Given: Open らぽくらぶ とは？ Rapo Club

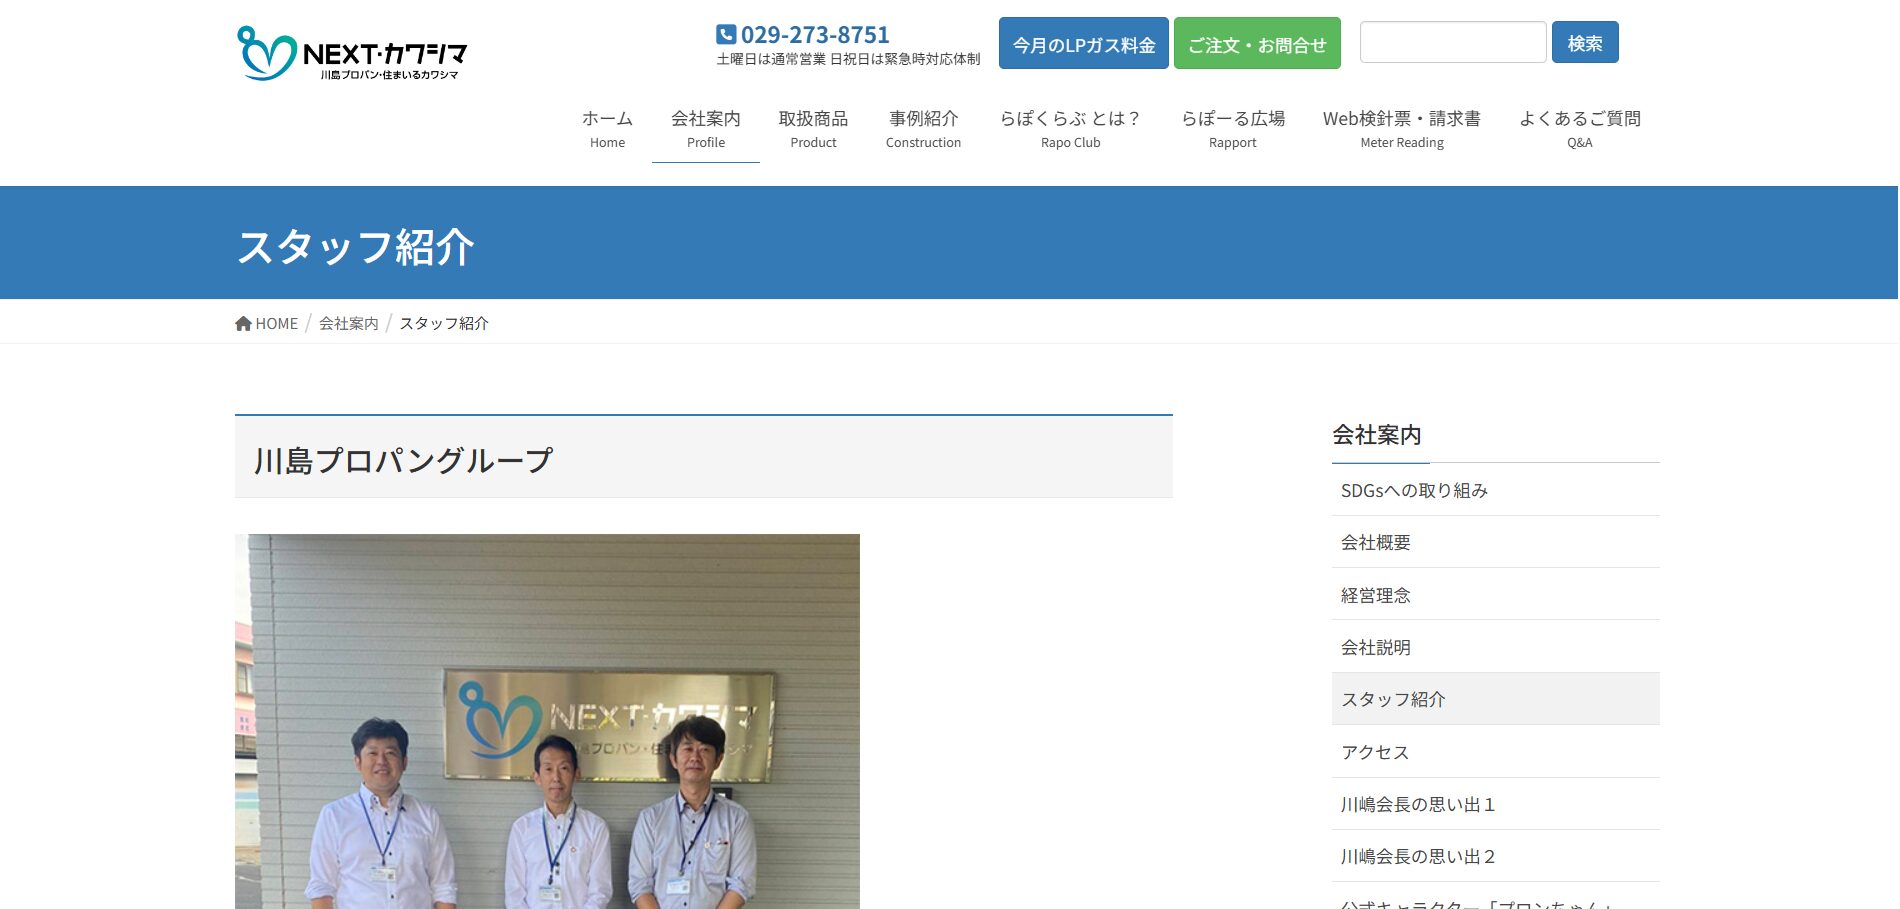Looking at the screenshot, I should 1070,129.
